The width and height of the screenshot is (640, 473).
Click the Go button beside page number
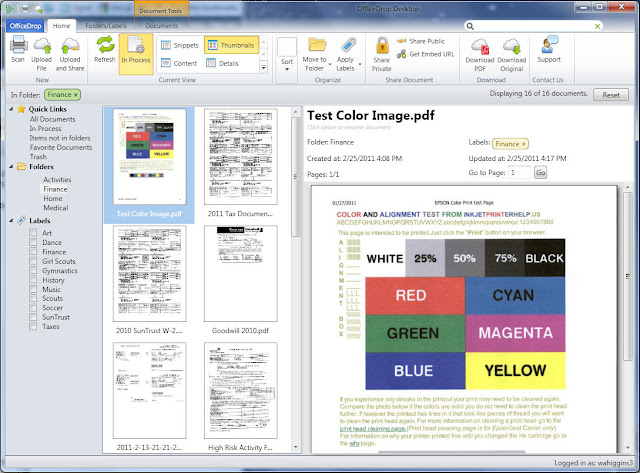[x=540, y=173]
